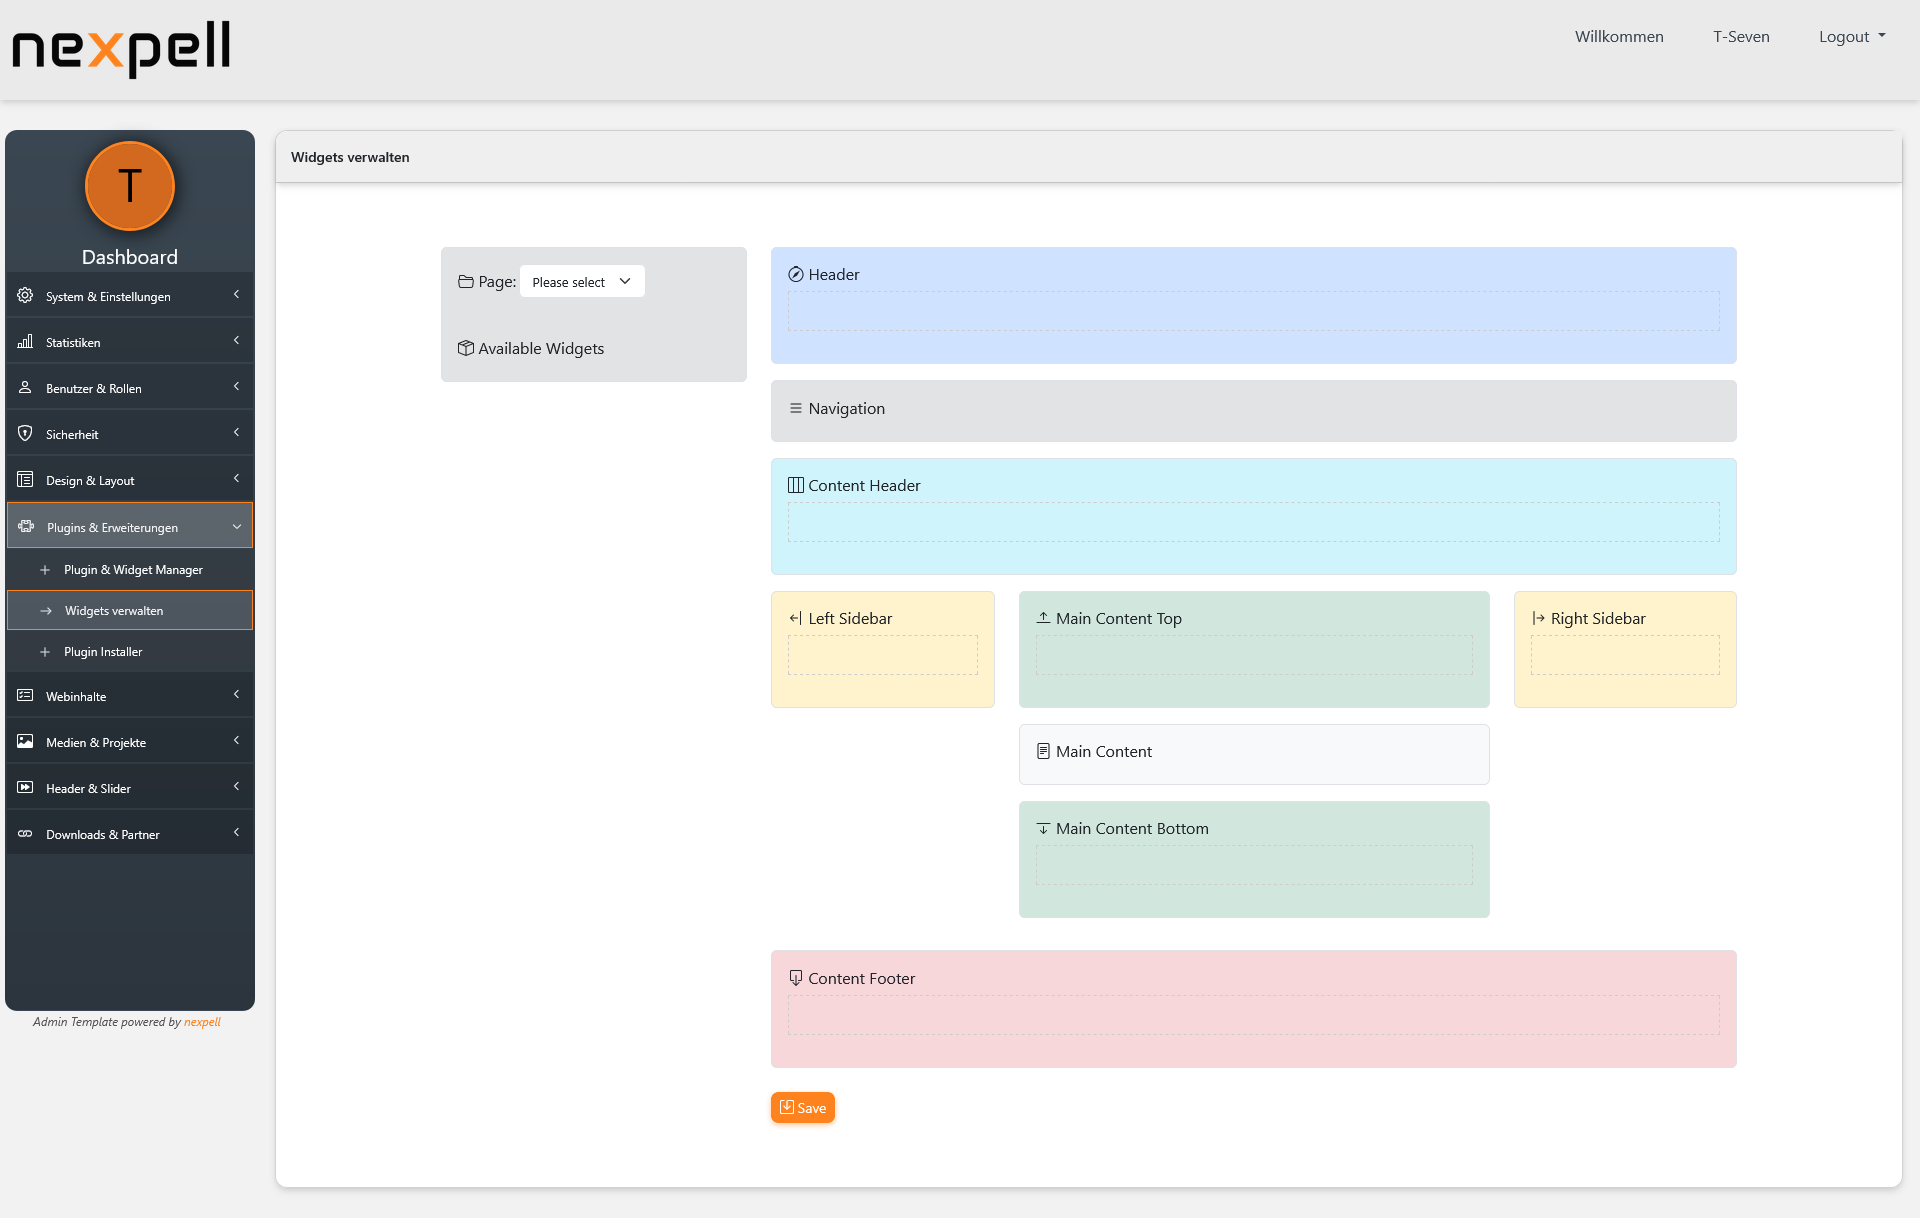Click the image icon for Medien & Projekte
The image size is (1920, 1218).
[25, 741]
